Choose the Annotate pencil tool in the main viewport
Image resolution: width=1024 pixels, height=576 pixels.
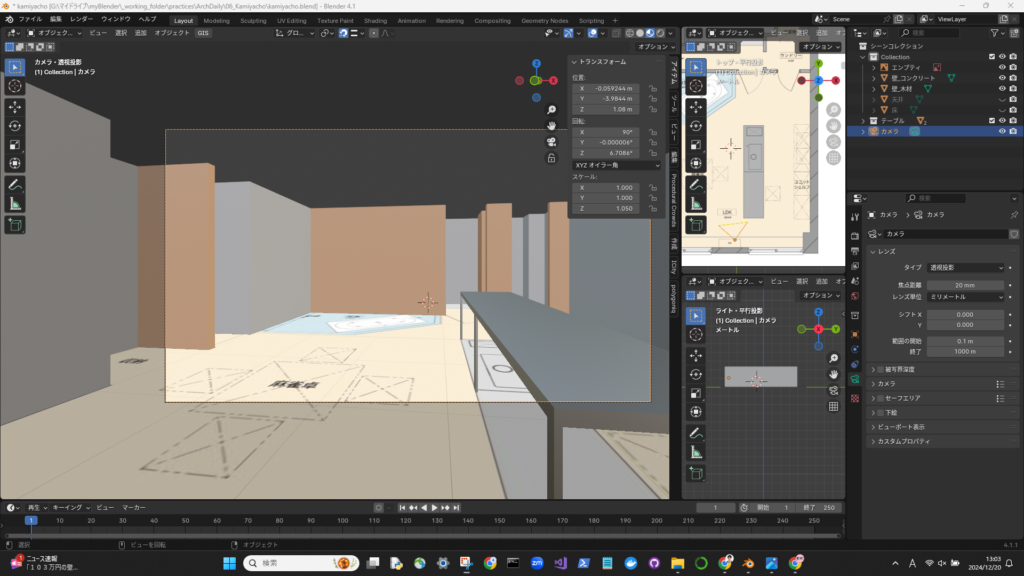click(15, 185)
